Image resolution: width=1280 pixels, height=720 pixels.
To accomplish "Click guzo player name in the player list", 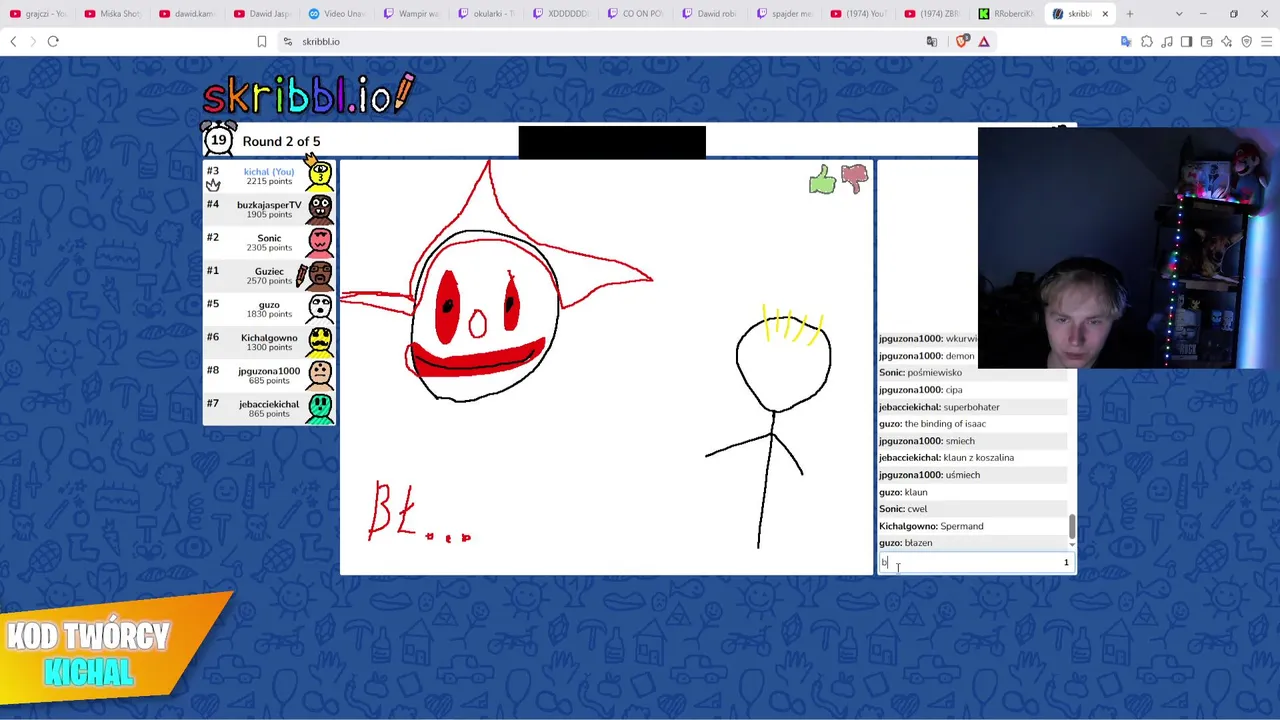I will (x=269, y=305).
